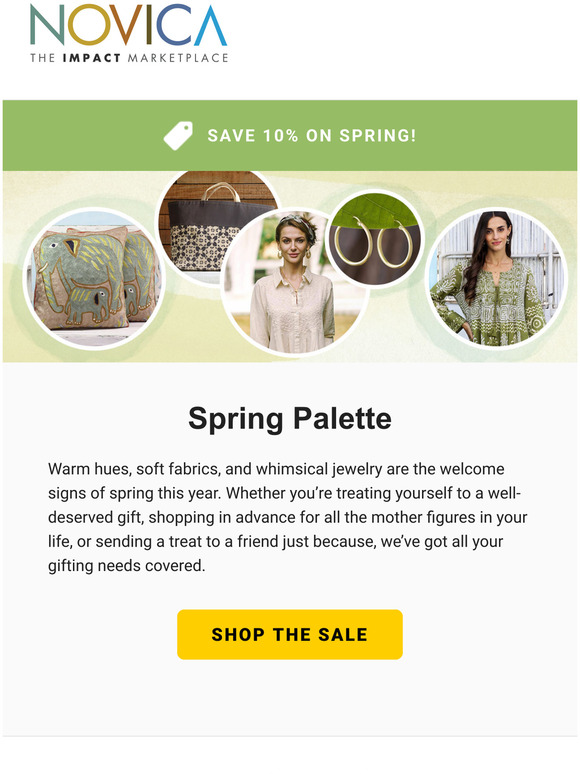Open the gold hoop earrings image
This screenshot has width=580, height=774.
[x=375, y=239]
